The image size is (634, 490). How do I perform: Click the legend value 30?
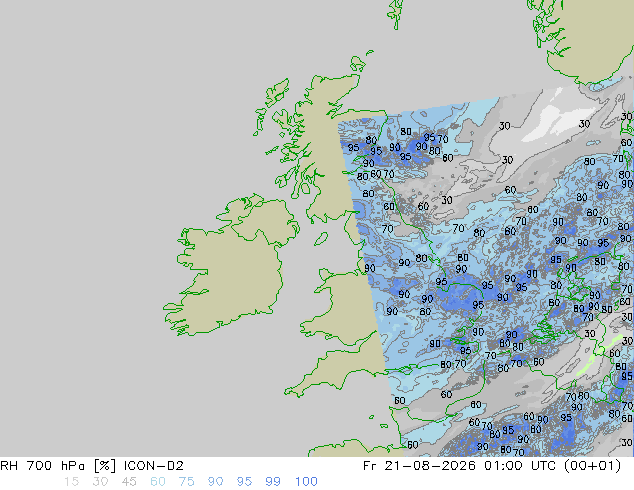100,482
